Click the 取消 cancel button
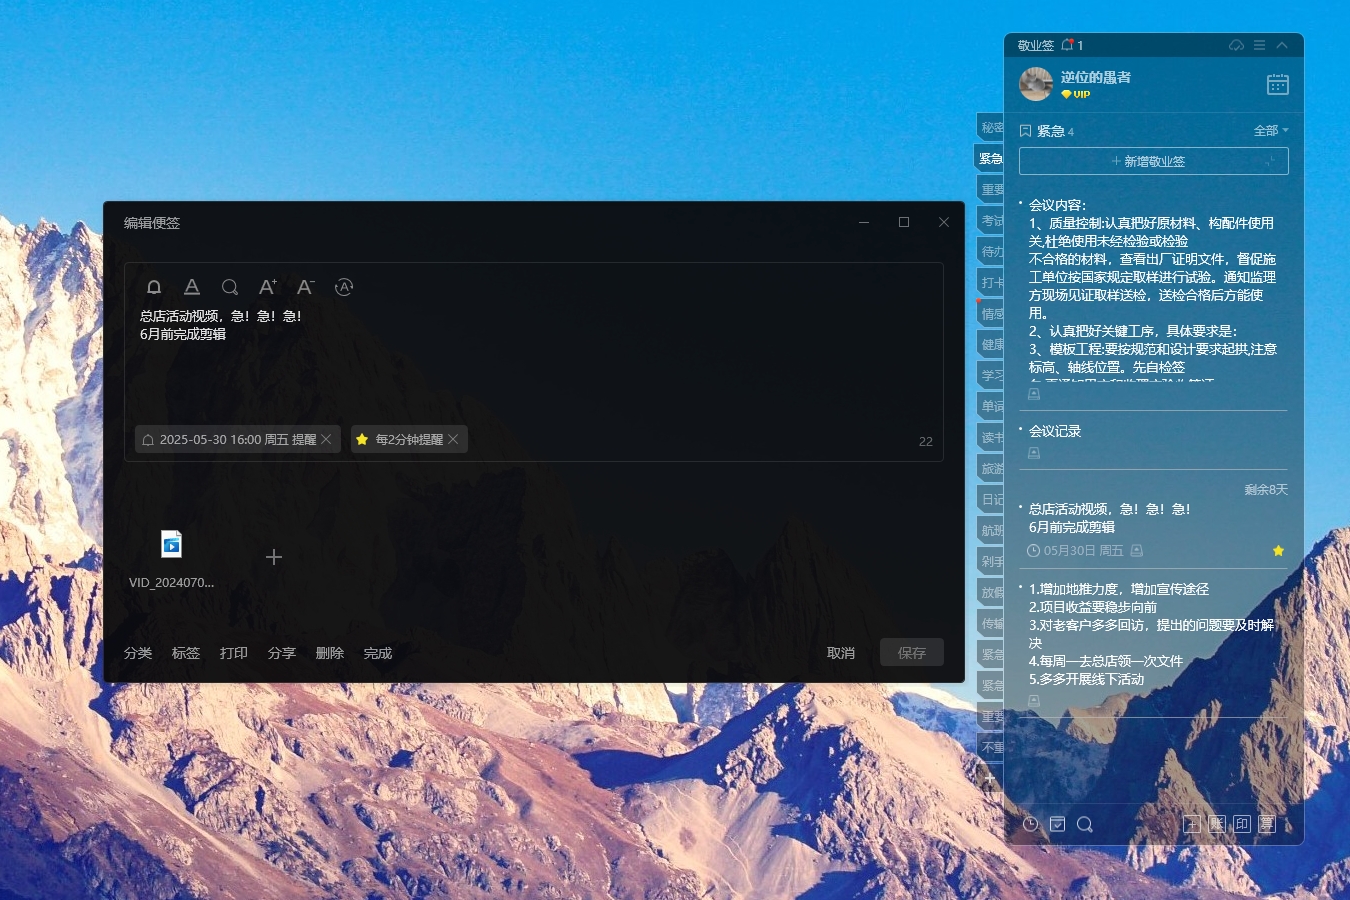Viewport: 1350px width, 900px height. 840,653
